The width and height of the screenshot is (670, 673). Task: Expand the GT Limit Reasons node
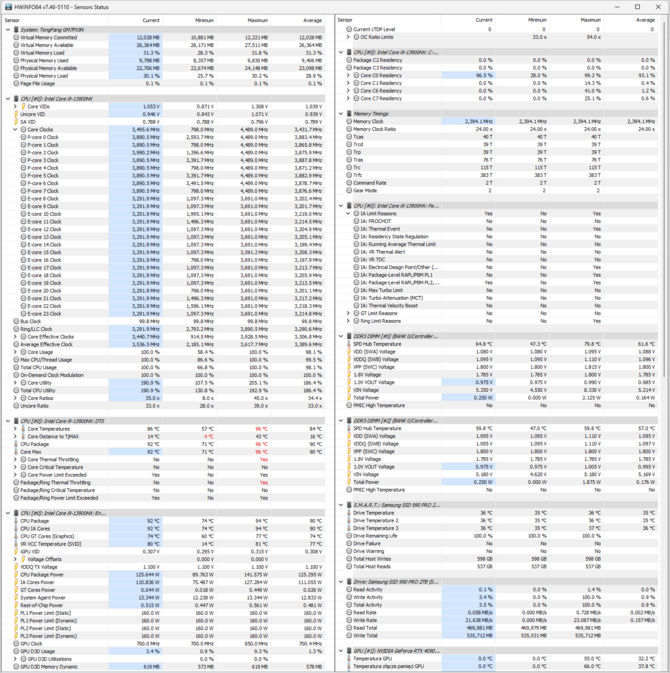pyautogui.click(x=349, y=312)
